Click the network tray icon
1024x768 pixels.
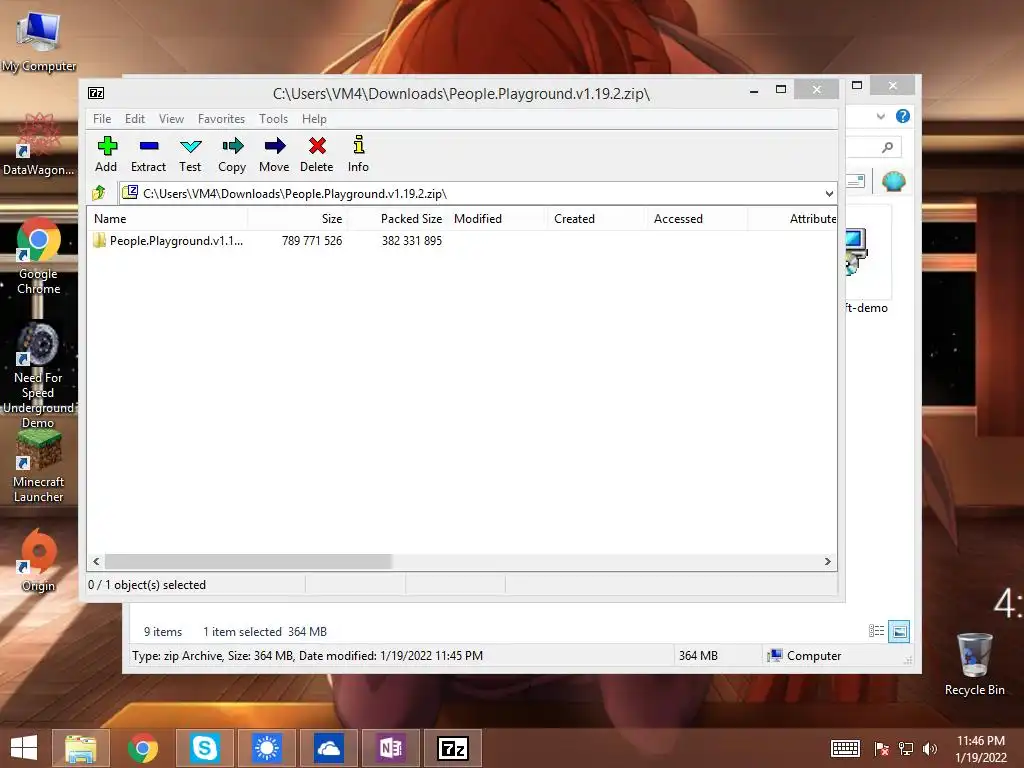coord(906,749)
